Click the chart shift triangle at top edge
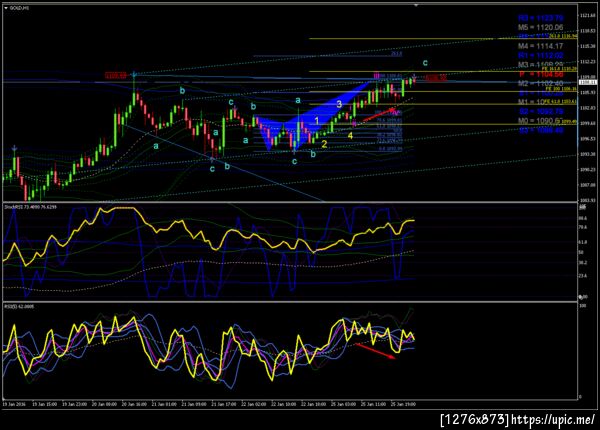Viewport: 600px width, 430px height. [416, 5]
